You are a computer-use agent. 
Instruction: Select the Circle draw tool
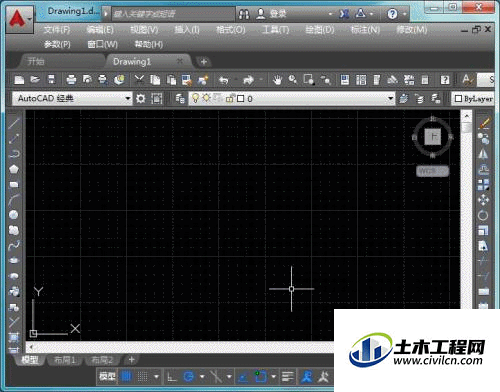pos(14,215)
